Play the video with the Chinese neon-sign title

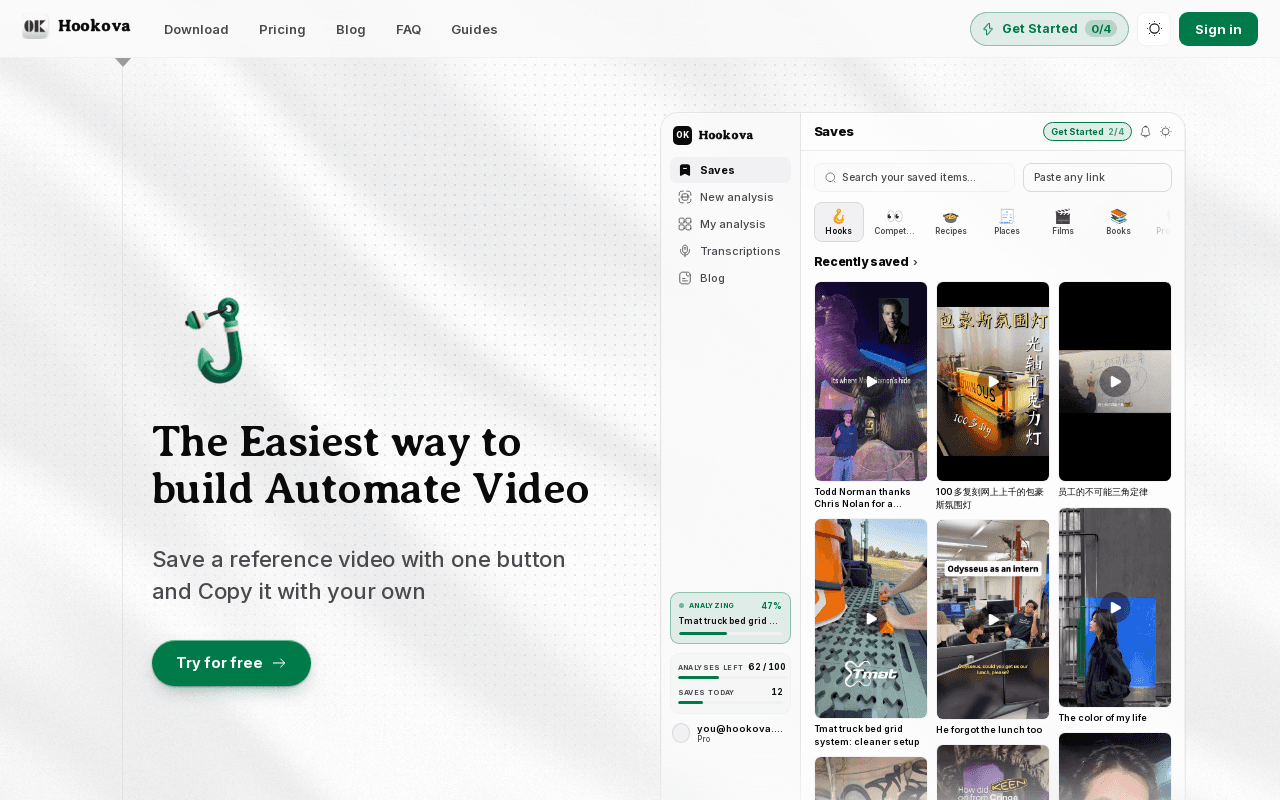coord(993,381)
